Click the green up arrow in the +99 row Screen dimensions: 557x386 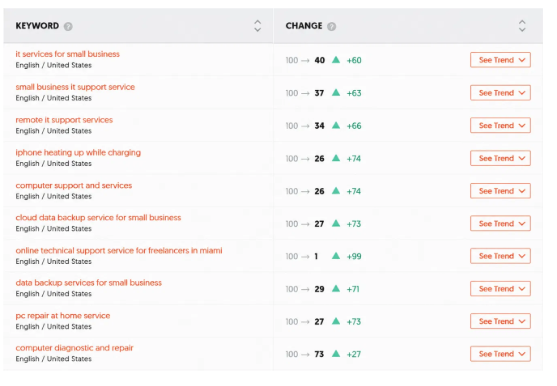point(336,256)
